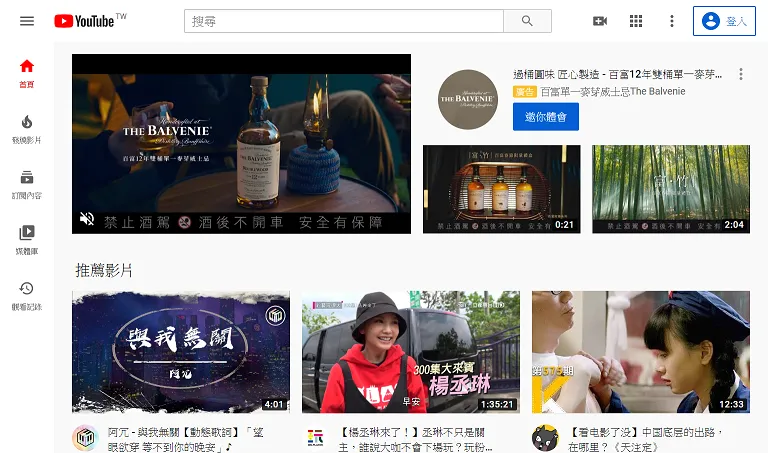Open 發燒影片 trending section

click(27, 128)
